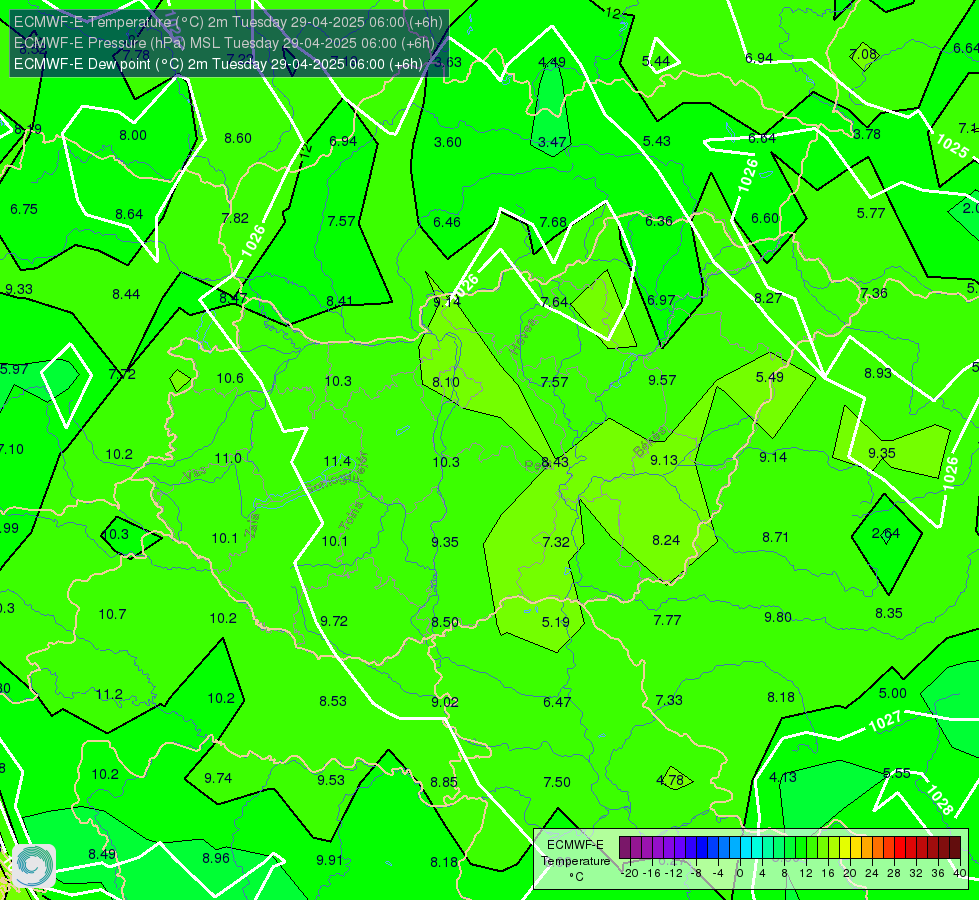Click the 5.55 temperature value
Image resolution: width=979 pixels, height=900 pixels.
click(897, 773)
